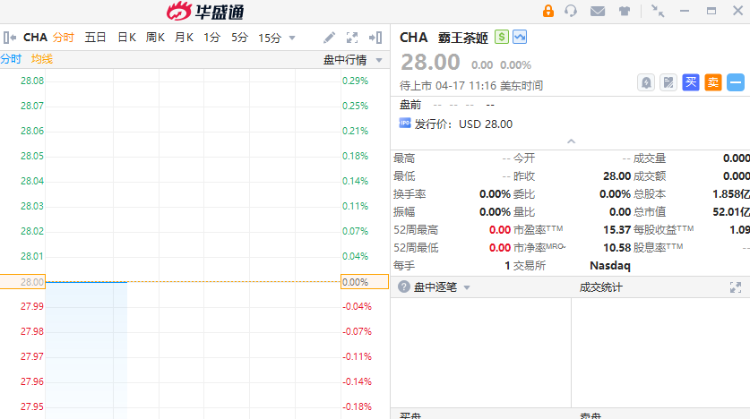Open the note edit icon
Image resolution: width=750 pixels, height=419 pixels.
(x=668, y=83)
